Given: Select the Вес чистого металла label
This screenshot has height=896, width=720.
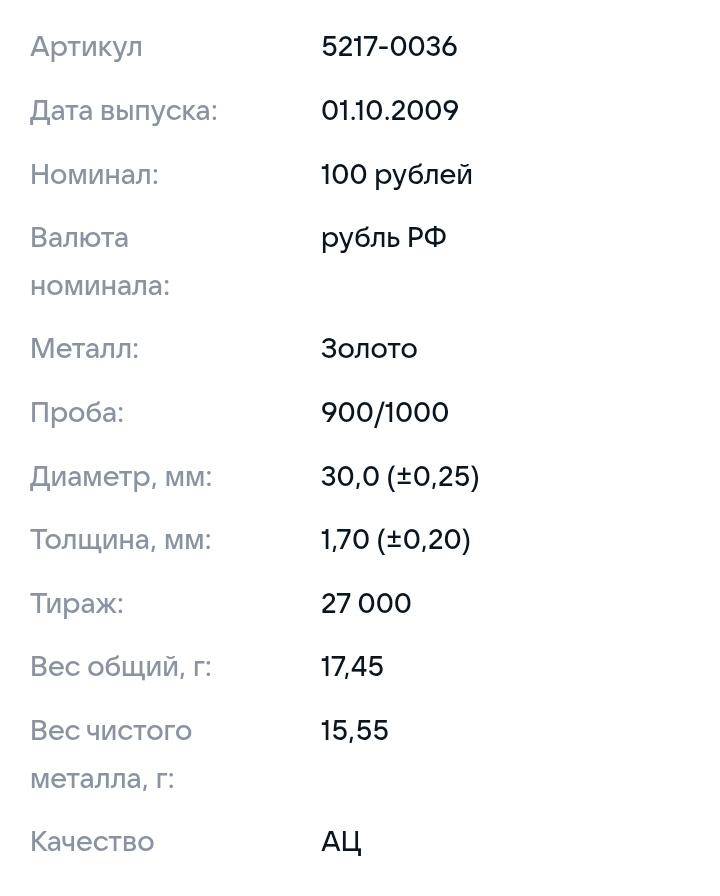Looking at the screenshot, I should point(110,755).
